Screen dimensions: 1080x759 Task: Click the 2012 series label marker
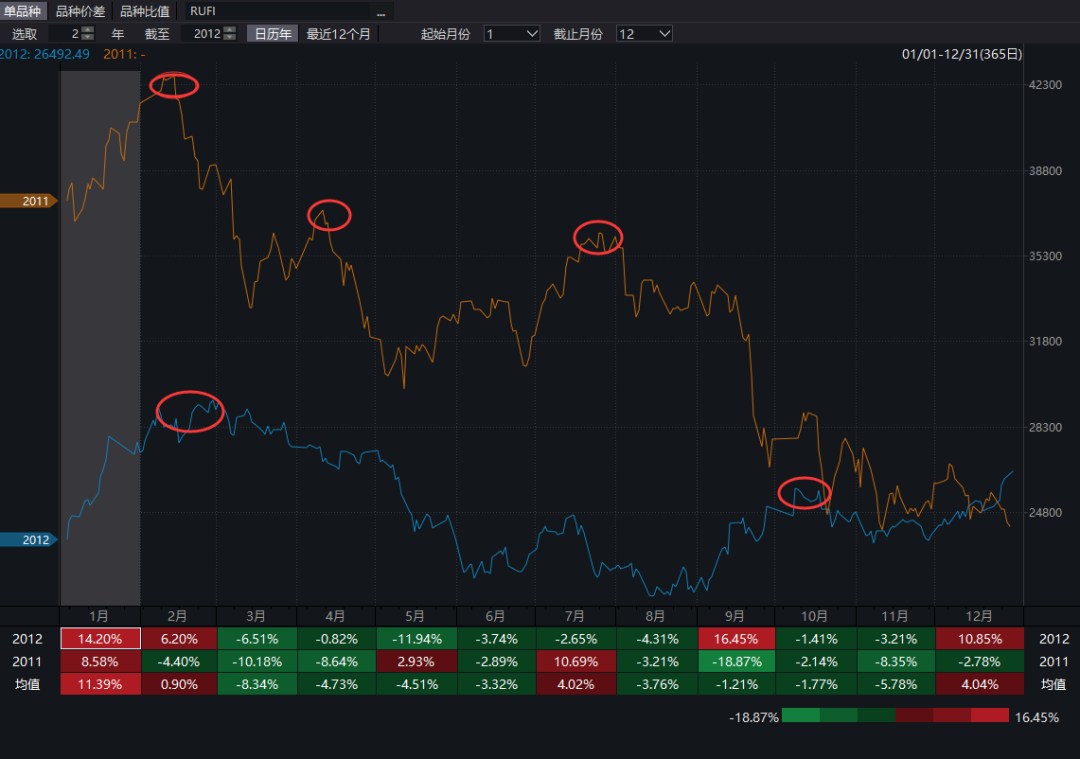pos(28,540)
